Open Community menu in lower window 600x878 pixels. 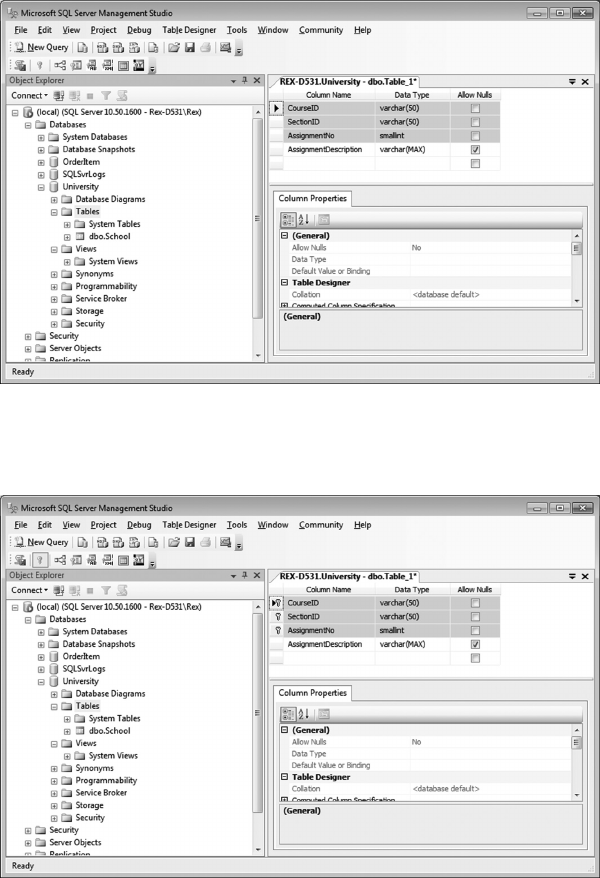coord(321,525)
